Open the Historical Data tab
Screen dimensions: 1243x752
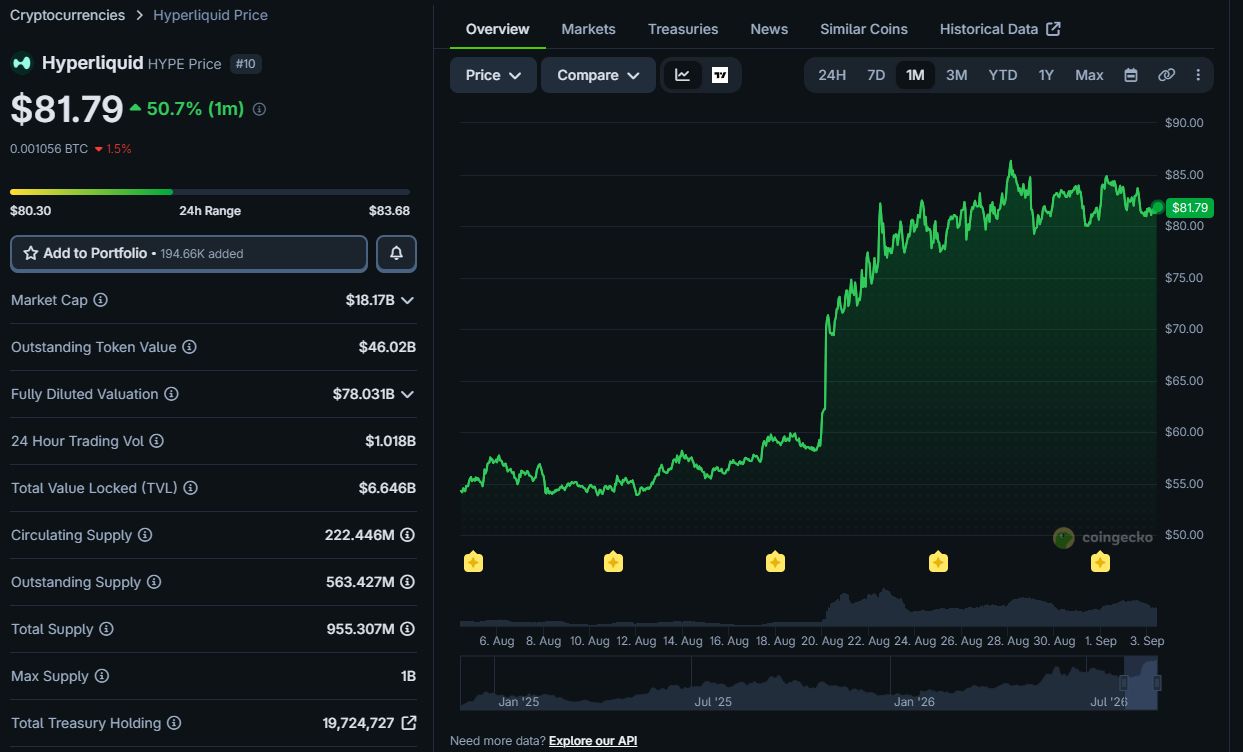click(1000, 29)
